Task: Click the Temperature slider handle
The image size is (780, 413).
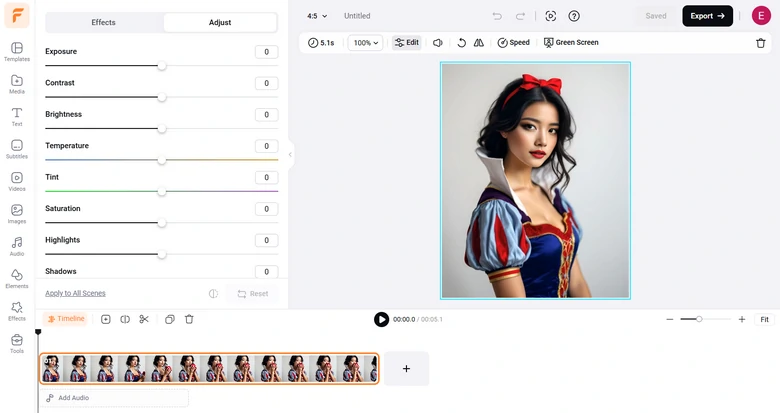Action: 162,160
